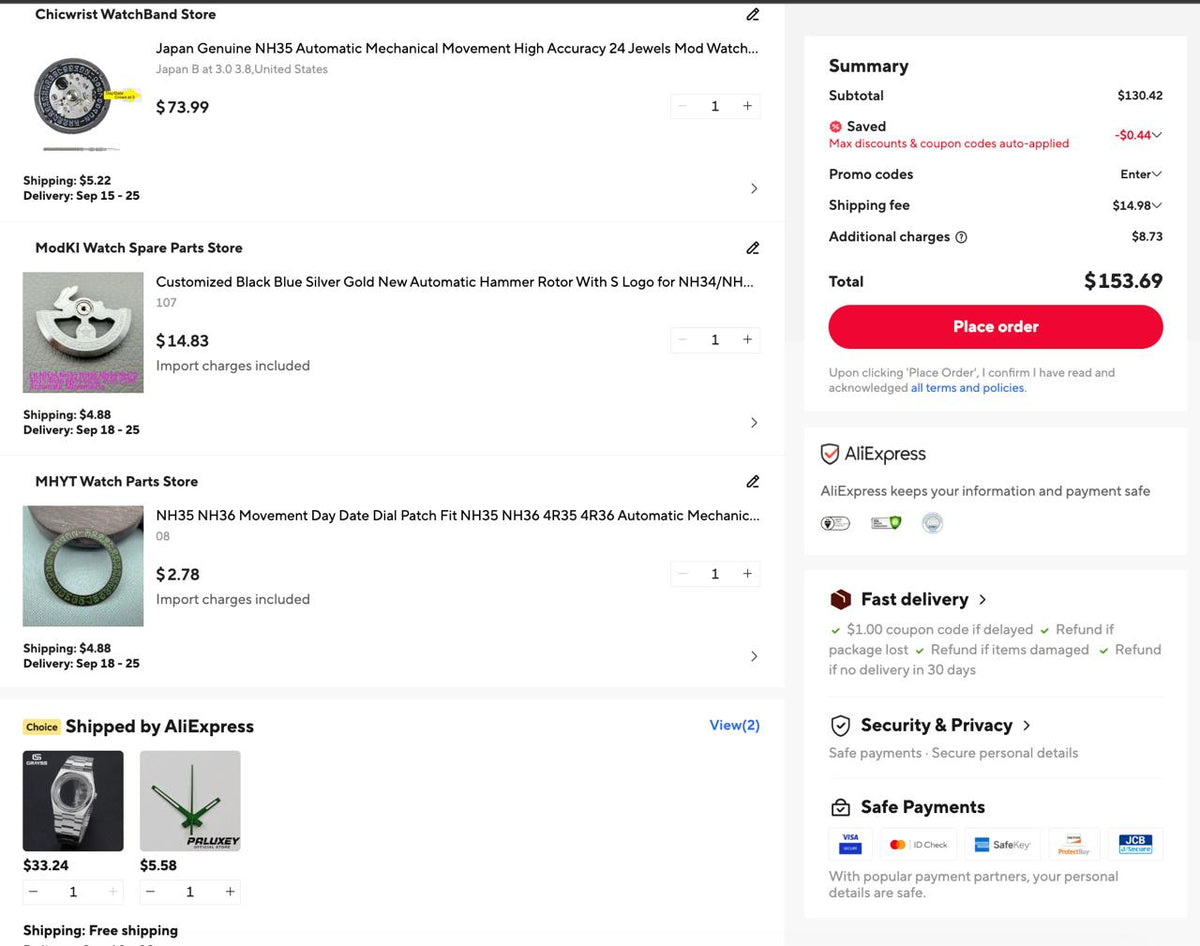
Task: Decrease quantity of the $5.58 watch hands
Action: (x=150, y=892)
